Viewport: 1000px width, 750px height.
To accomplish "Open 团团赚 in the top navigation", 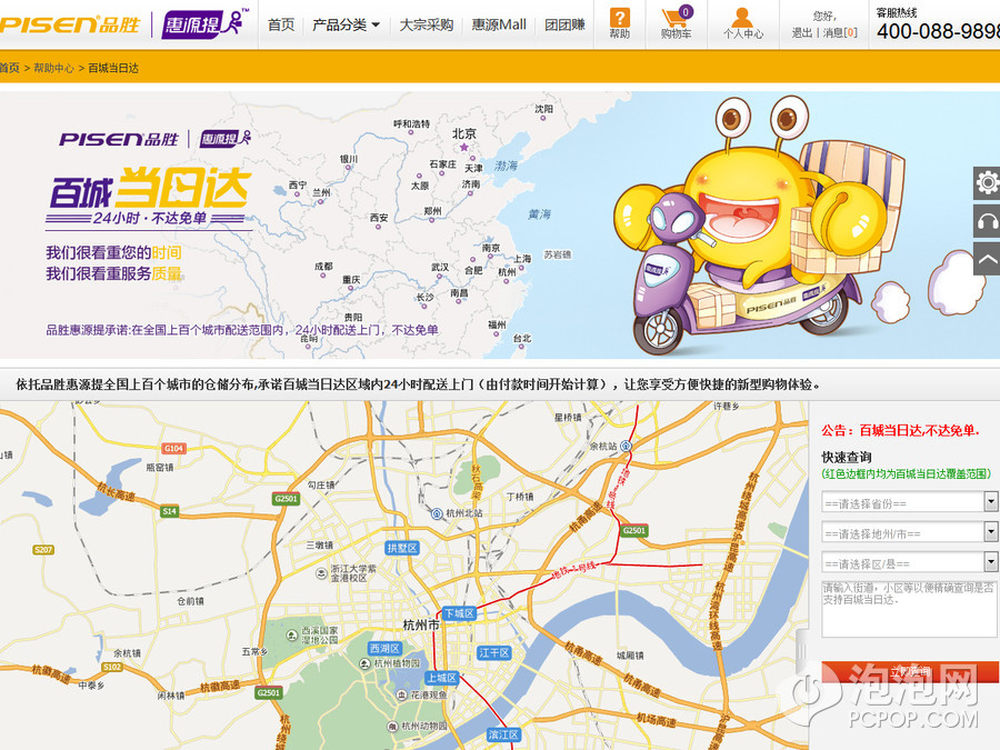I will 565,25.
